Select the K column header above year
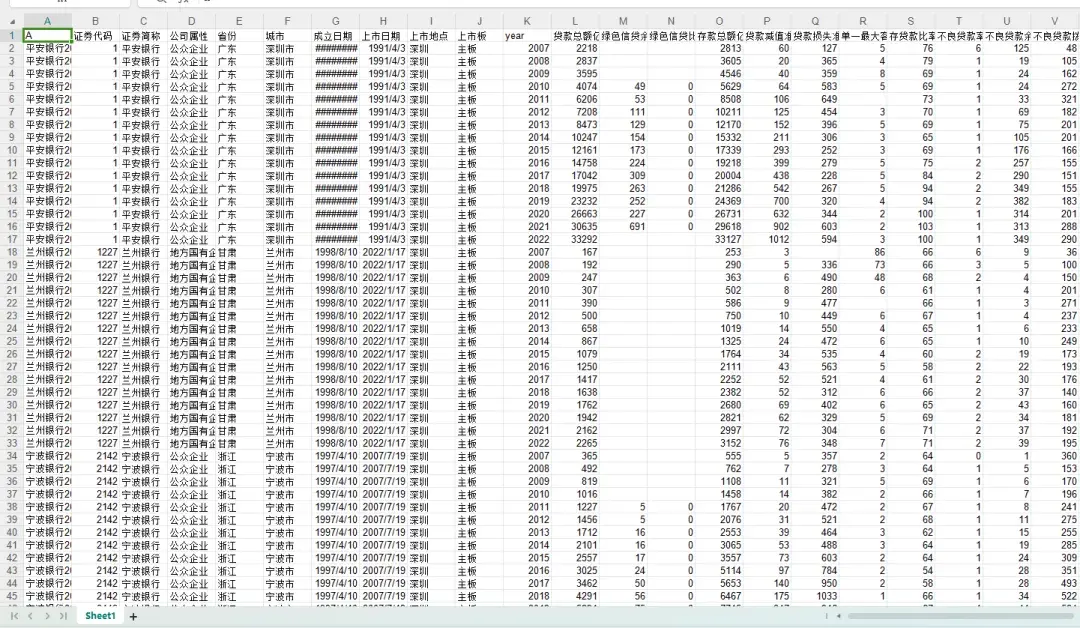The height and width of the screenshot is (628, 1080). click(527, 21)
